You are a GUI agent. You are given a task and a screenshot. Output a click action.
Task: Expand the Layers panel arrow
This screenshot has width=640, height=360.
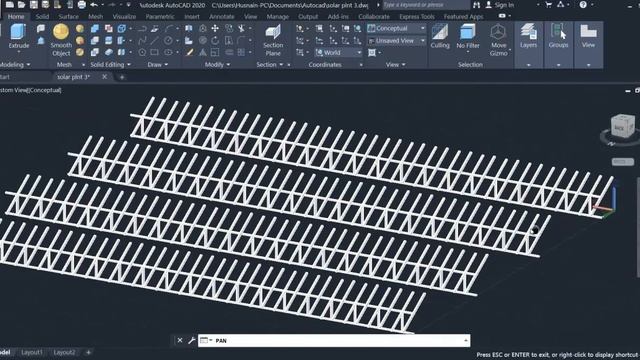[x=529, y=65]
